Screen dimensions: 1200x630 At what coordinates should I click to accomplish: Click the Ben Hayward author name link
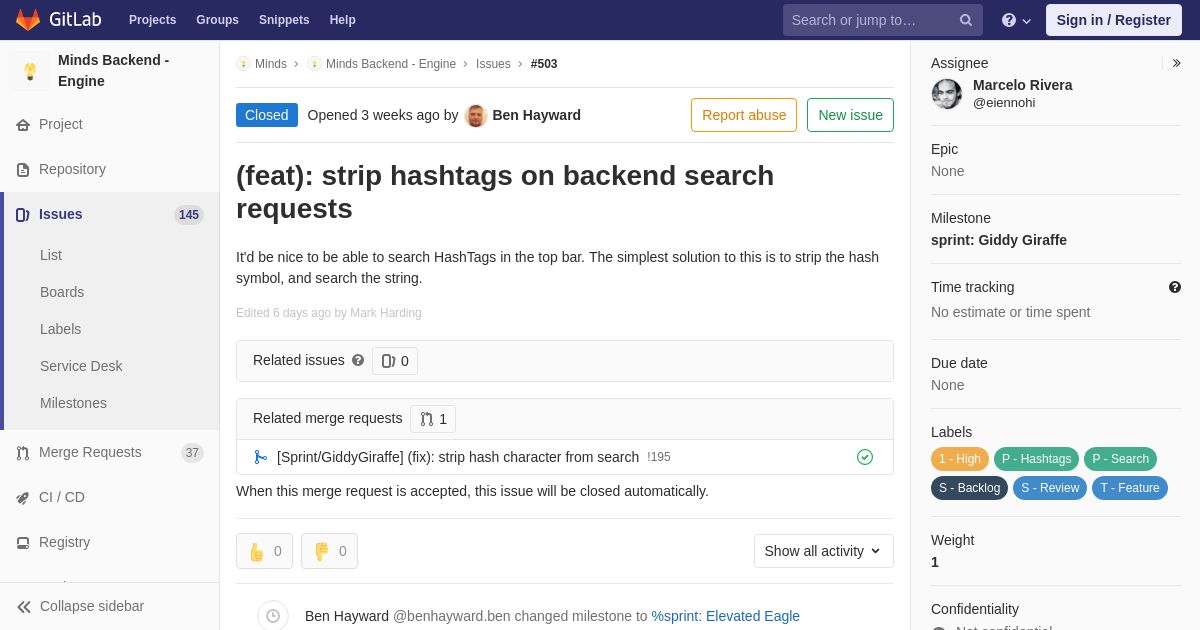click(x=537, y=115)
